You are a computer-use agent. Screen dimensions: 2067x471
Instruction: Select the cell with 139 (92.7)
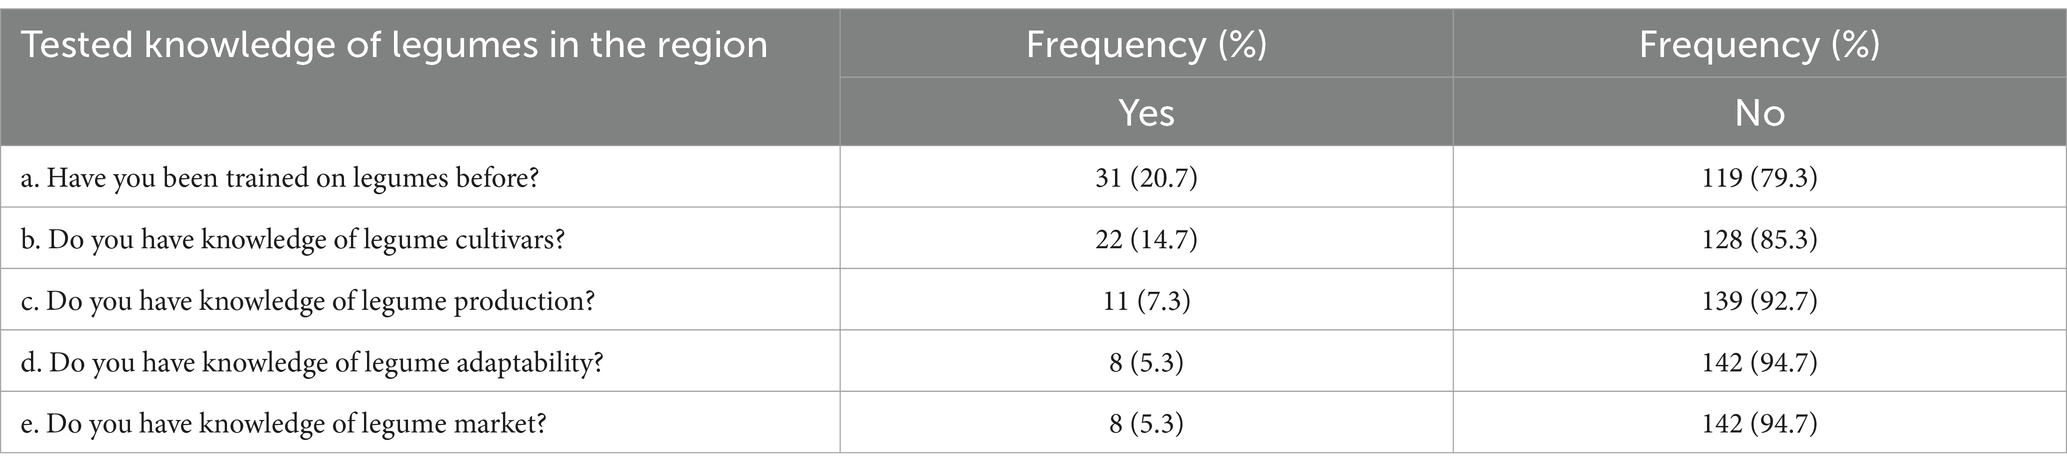[x=1759, y=301]
